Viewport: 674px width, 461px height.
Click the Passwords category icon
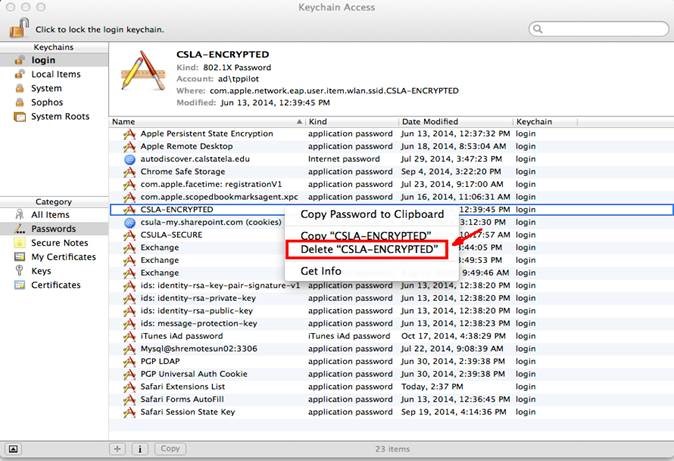click(x=20, y=228)
